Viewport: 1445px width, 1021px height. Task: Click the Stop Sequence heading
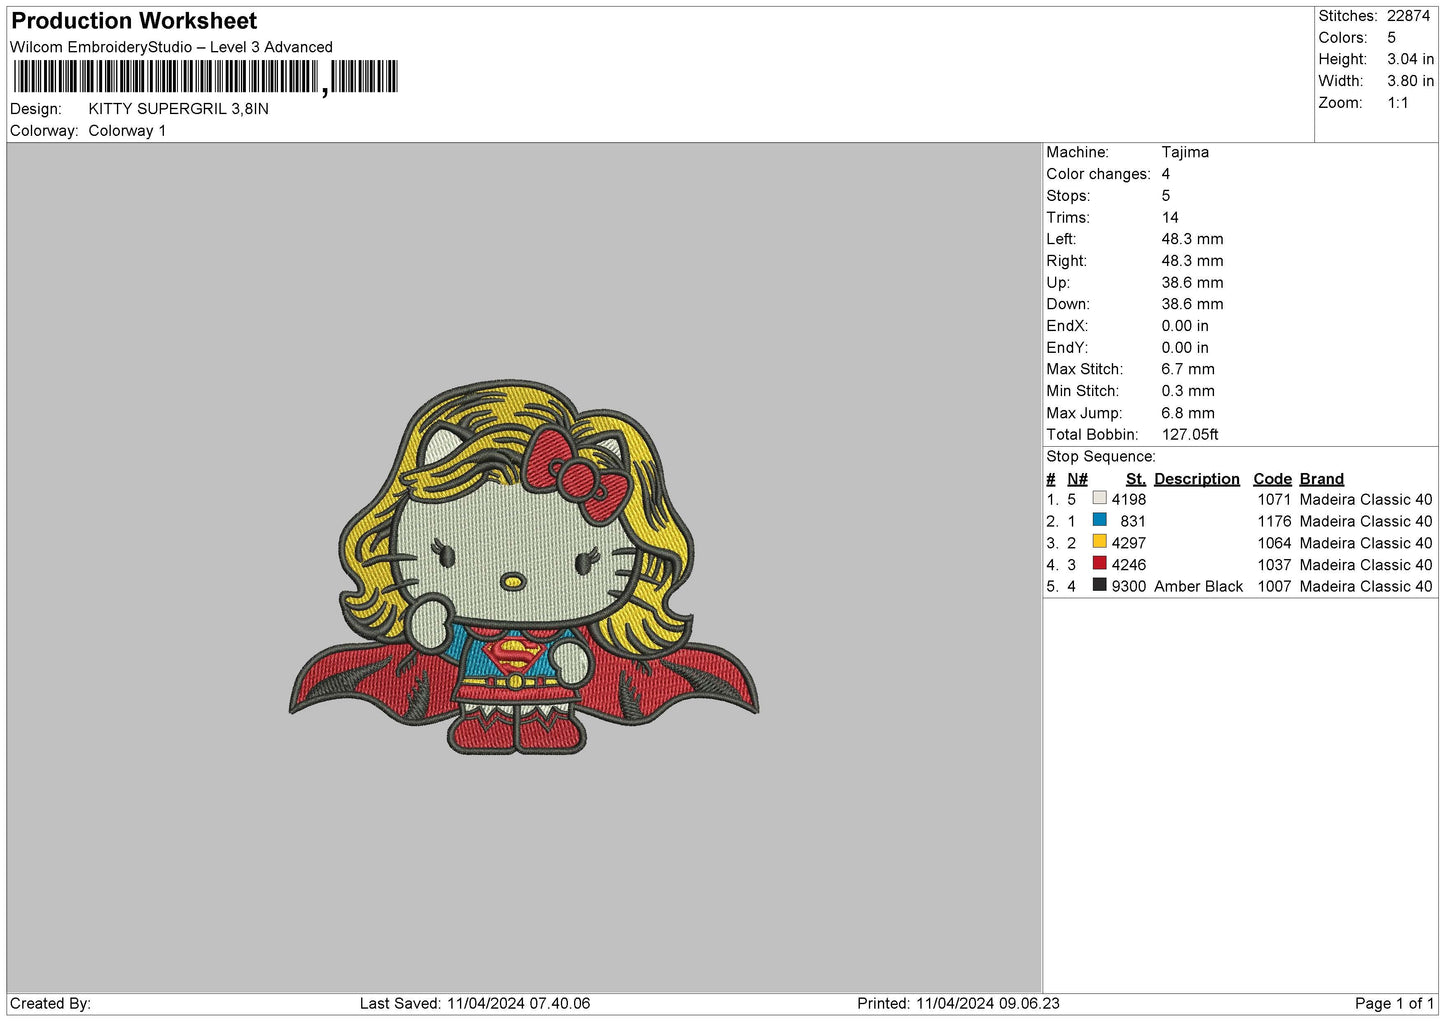[1101, 457]
